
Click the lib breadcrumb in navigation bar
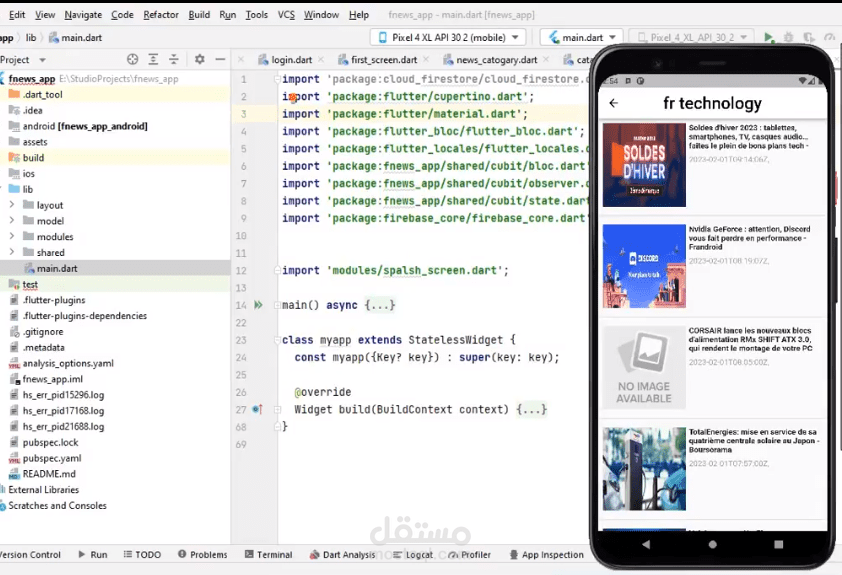(31, 38)
